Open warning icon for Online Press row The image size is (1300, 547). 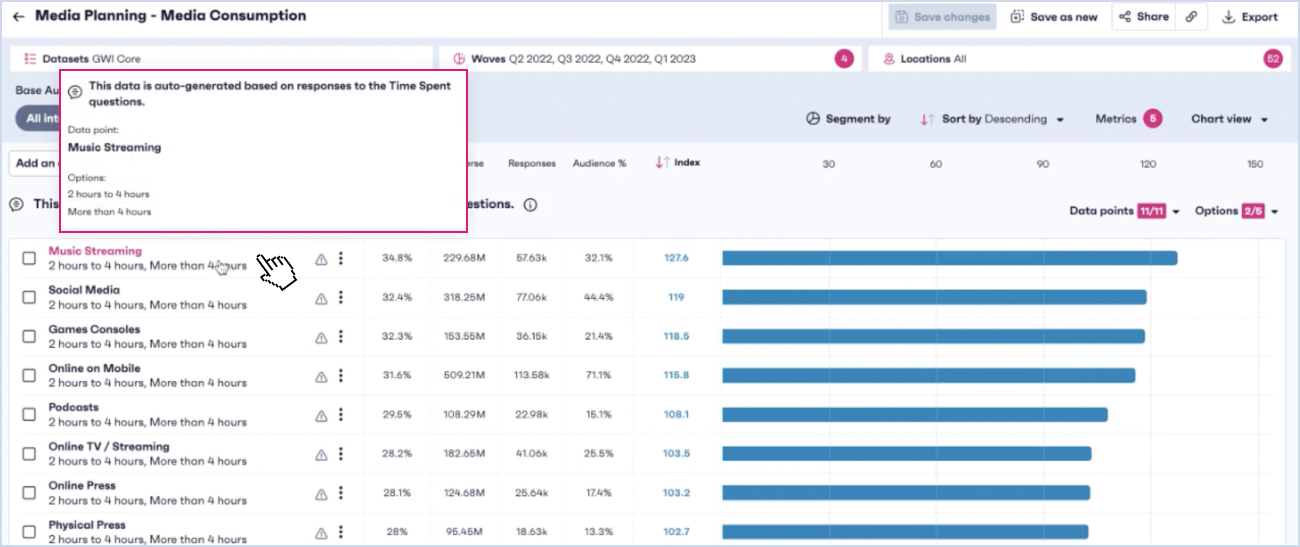pyautogui.click(x=321, y=493)
